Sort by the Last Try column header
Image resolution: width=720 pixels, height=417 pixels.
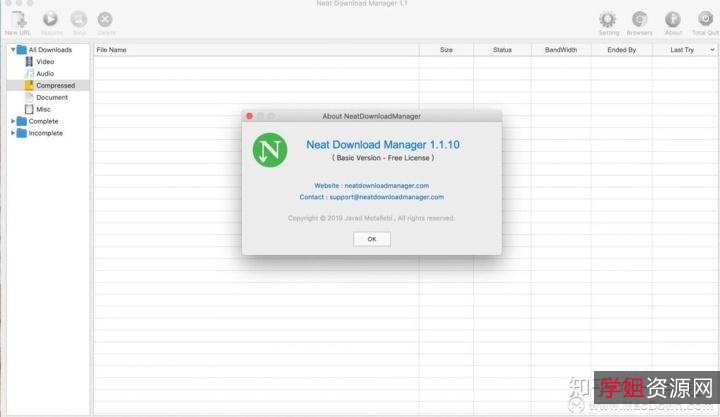coord(682,49)
